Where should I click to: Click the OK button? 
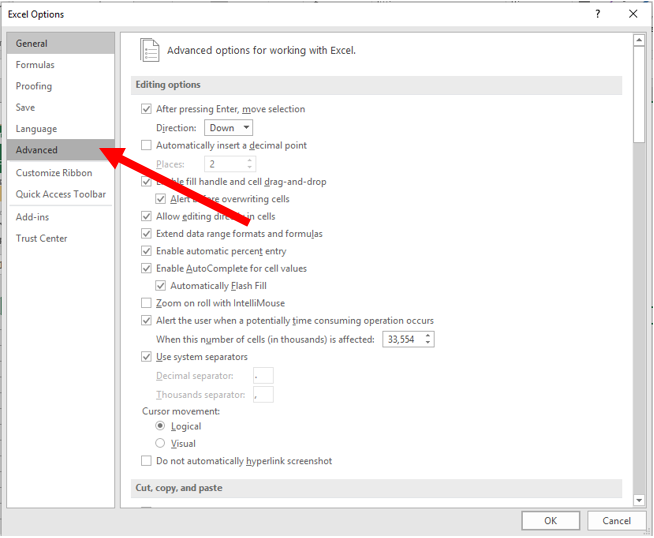tap(551, 520)
